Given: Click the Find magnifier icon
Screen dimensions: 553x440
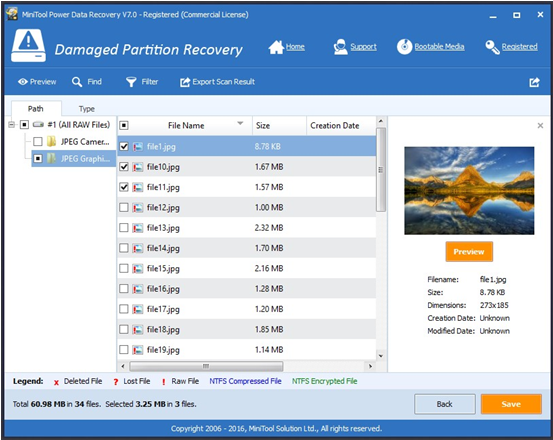Looking at the screenshot, I should point(77,82).
